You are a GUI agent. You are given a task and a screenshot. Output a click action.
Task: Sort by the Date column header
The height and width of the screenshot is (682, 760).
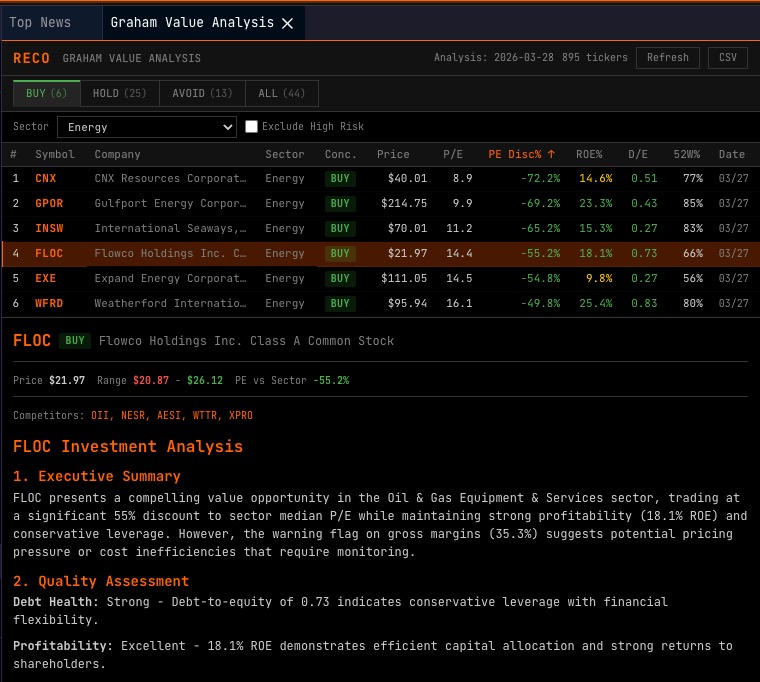(731, 155)
